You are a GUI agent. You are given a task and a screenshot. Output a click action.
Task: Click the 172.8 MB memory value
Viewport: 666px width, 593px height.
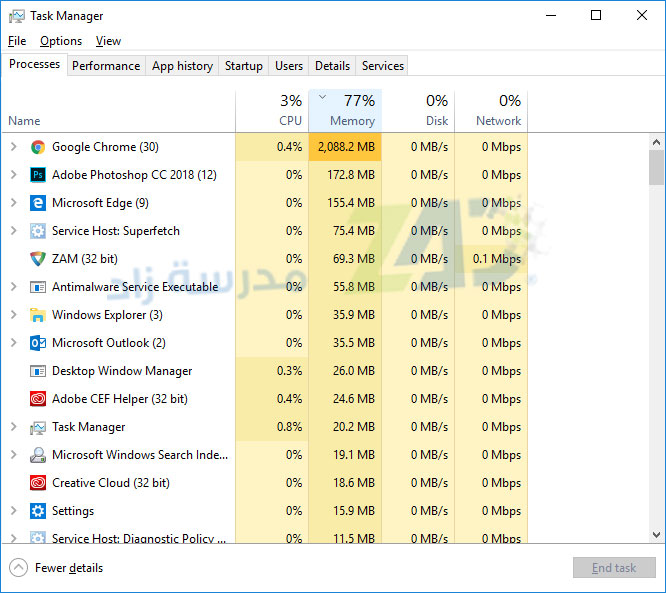(351, 175)
